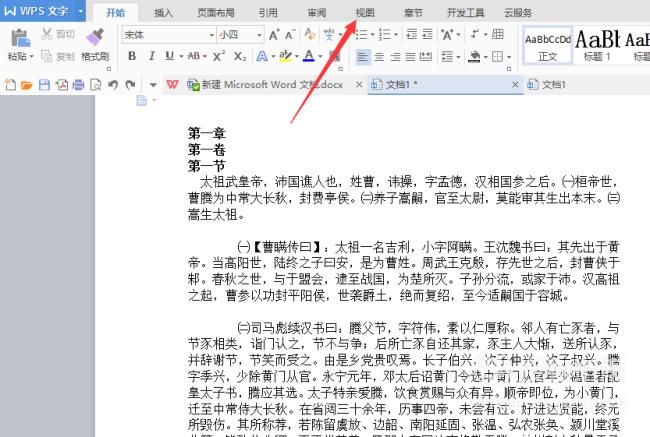
Task: Apply the 标题 1 style
Action: tap(597, 46)
